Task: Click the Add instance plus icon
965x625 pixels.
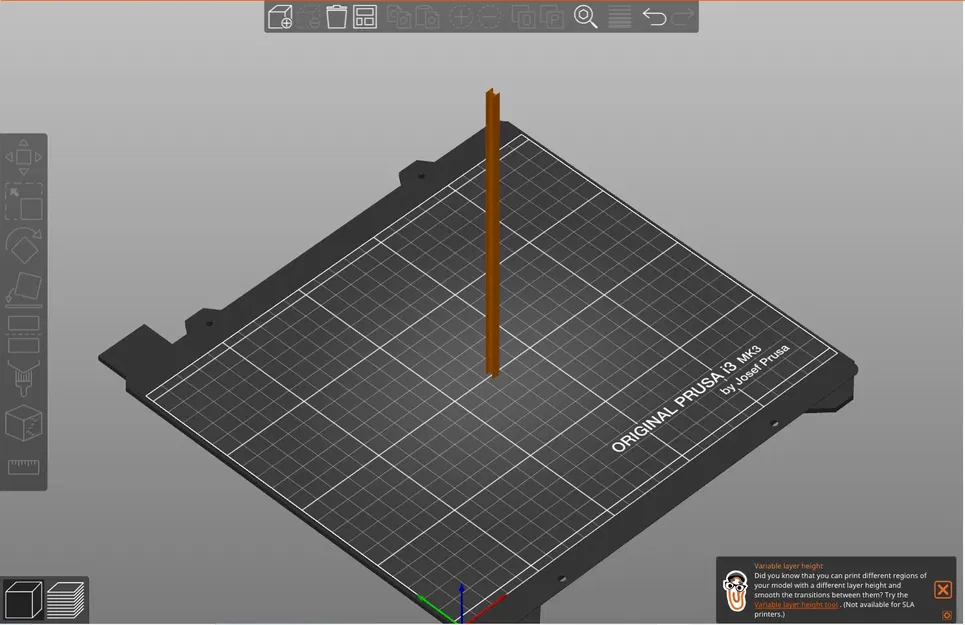Action: 460,17
